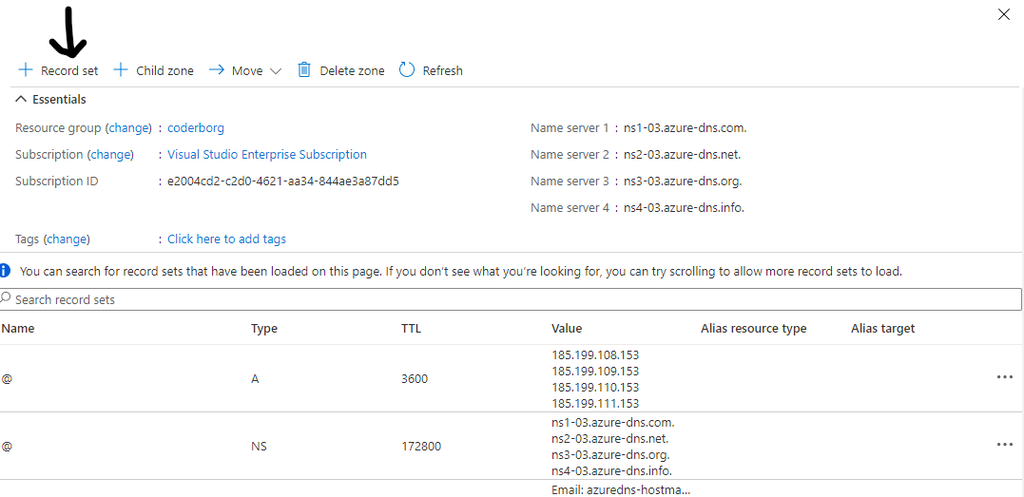Change the resource group
This screenshot has width=1024, height=497.
tap(128, 128)
